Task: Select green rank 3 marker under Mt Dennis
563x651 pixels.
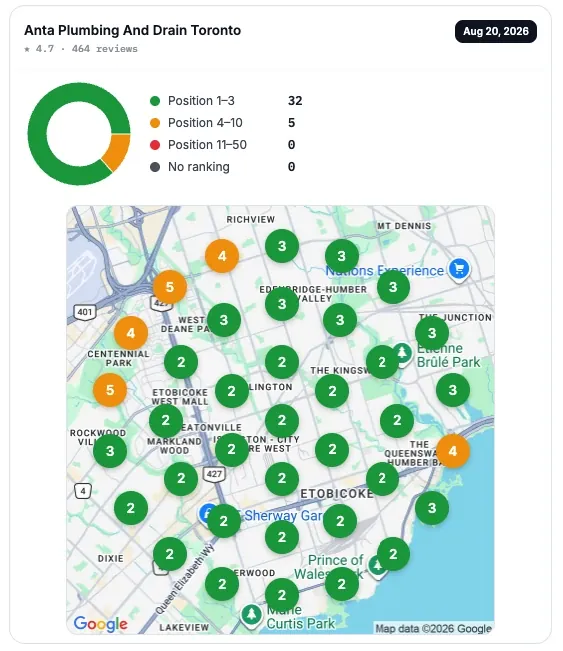Action: pos(342,256)
